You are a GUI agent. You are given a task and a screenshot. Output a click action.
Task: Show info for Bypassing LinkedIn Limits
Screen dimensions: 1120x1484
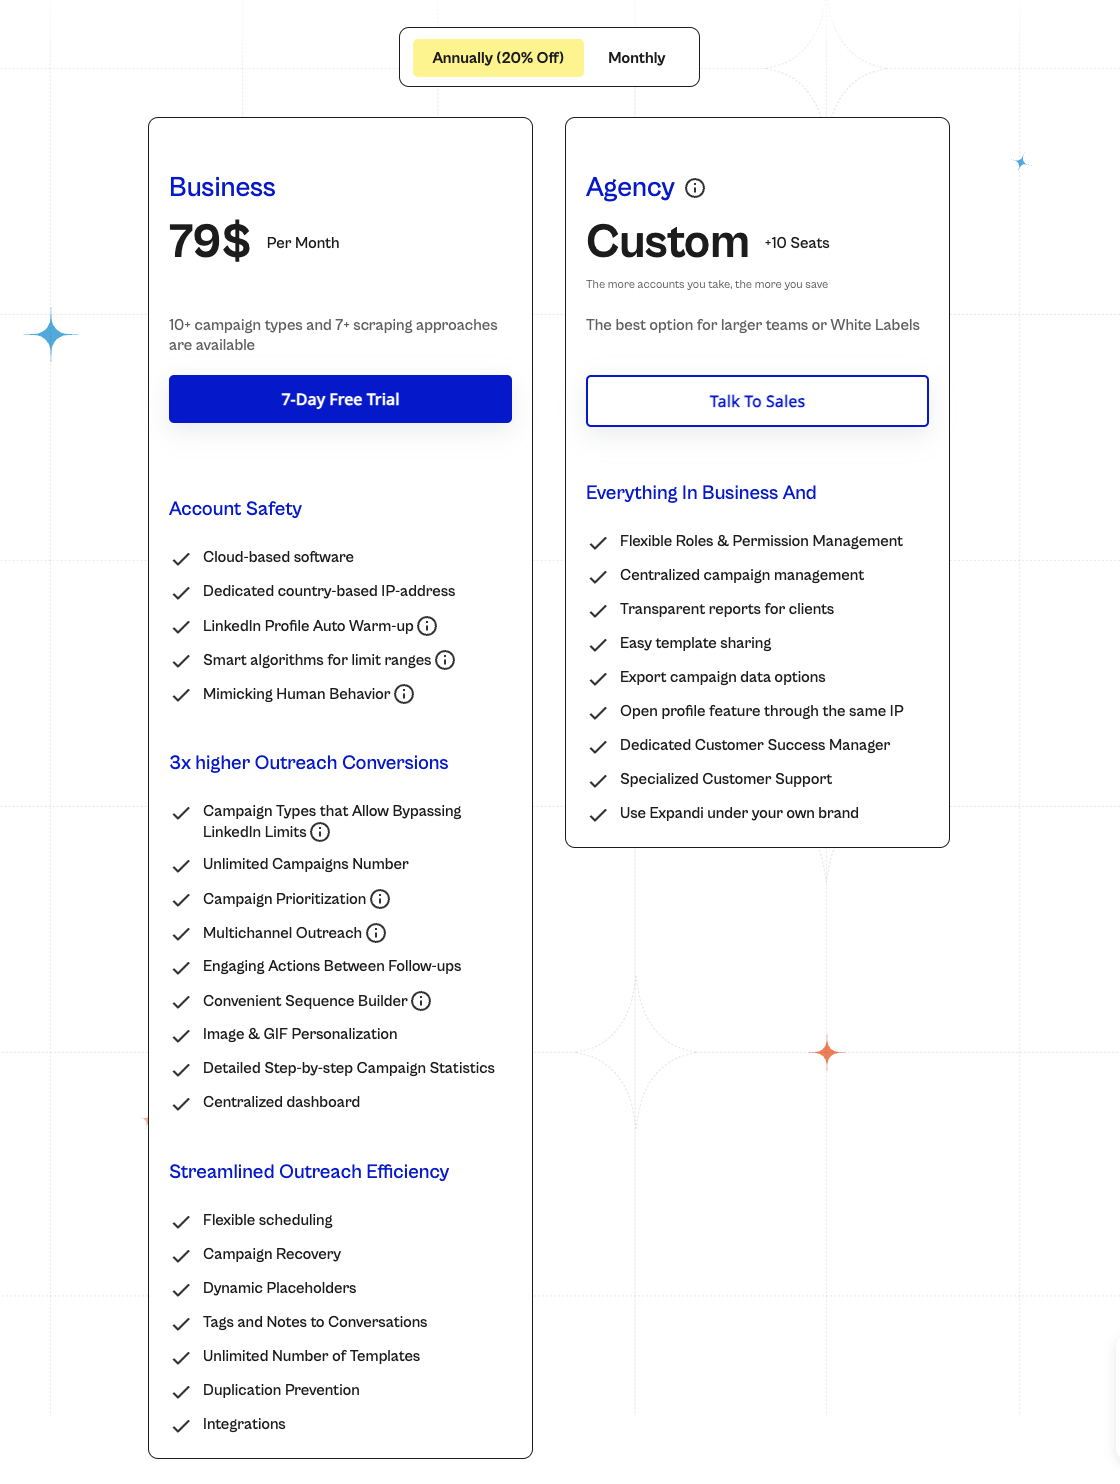tap(320, 832)
